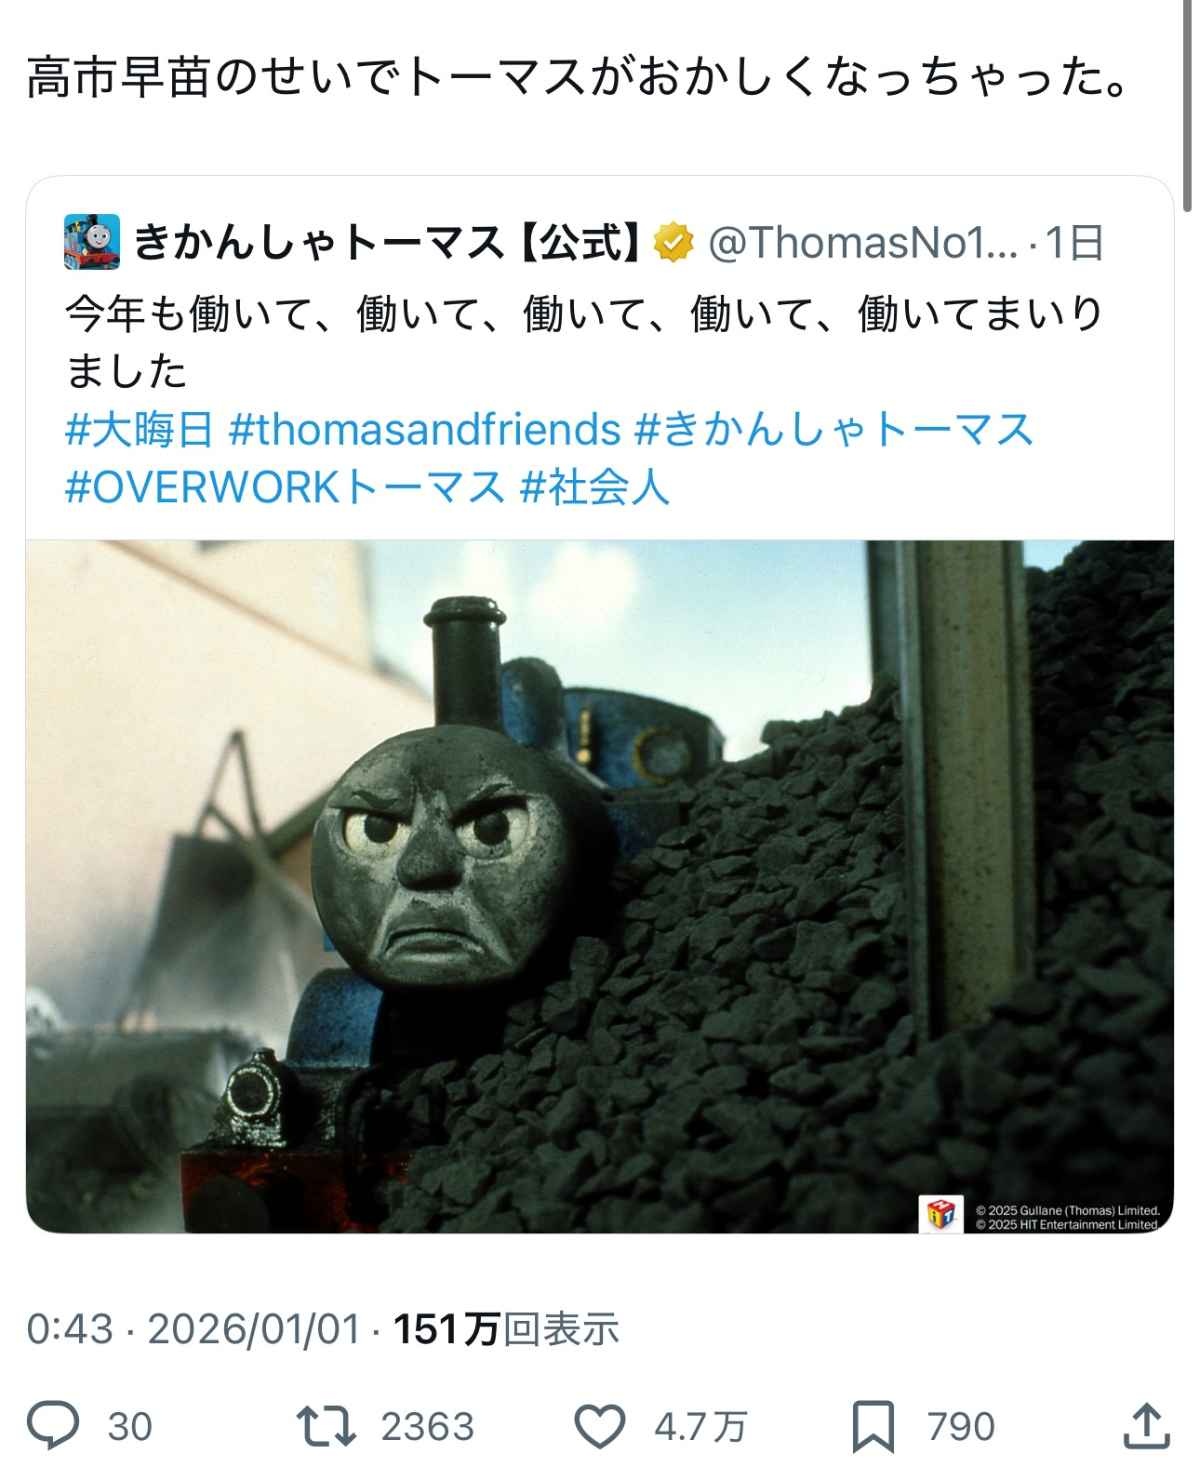
Task: Open the 0:43 · 2026/01/01 timestamp
Action: tap(192, 1329)
